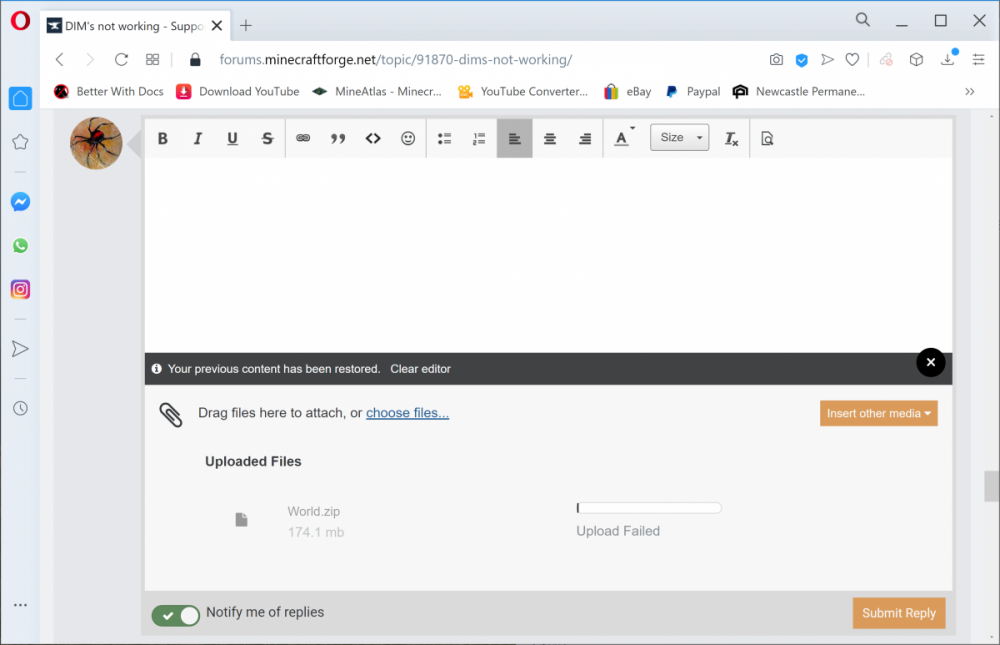Open a new tab
The width and height of the screenshot is (1000, 645).
pyautogui.click(x=246, y=26)
